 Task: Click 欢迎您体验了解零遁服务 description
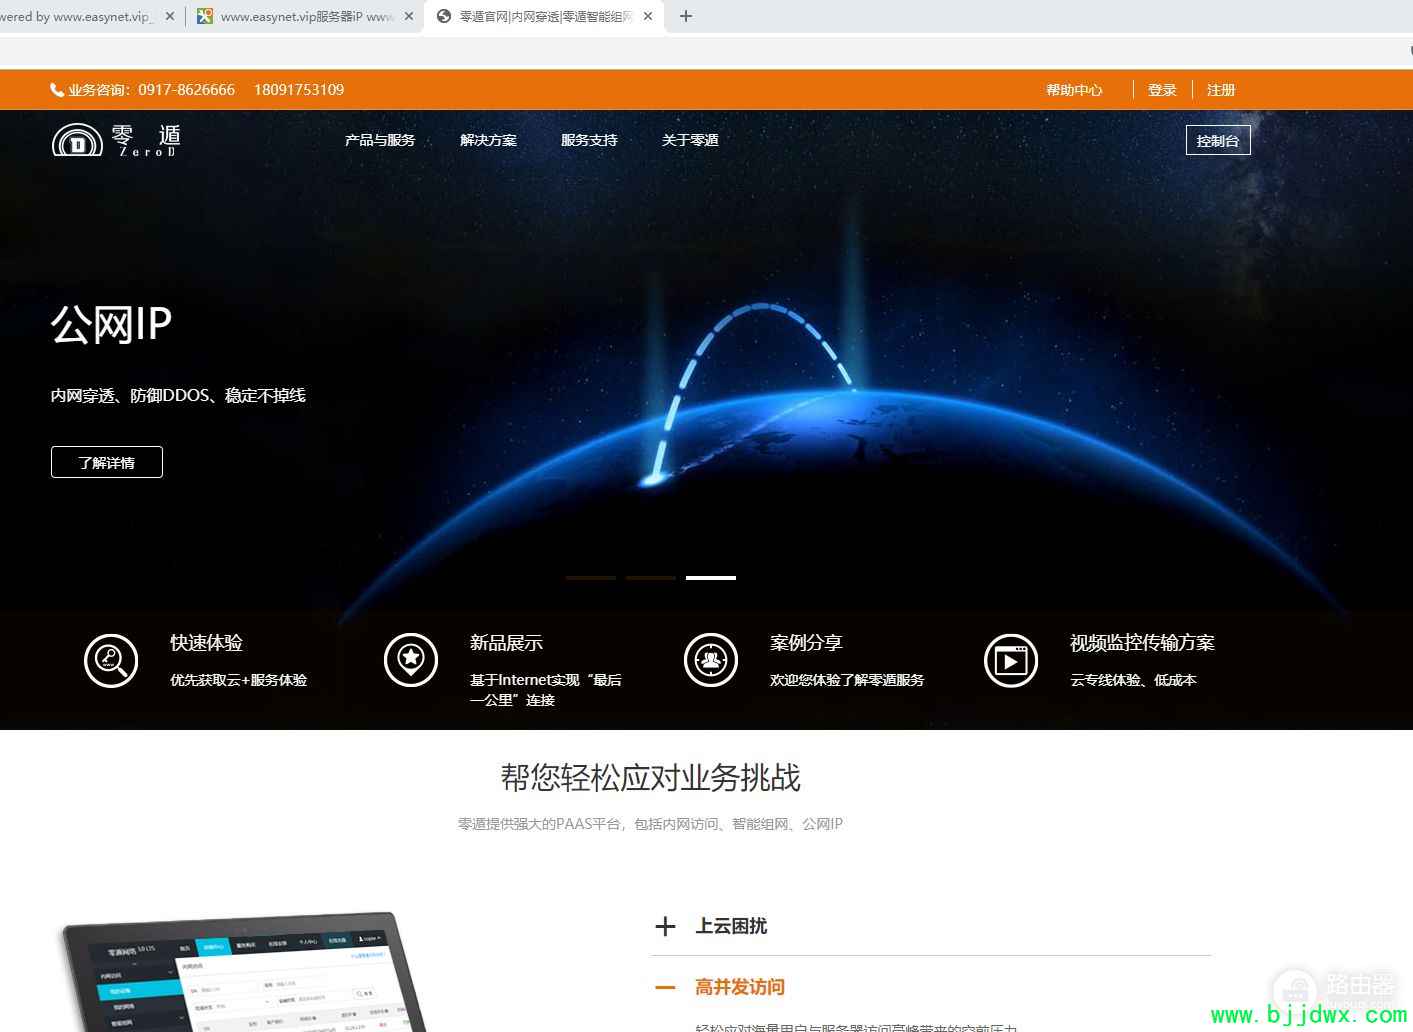point(847,680)
